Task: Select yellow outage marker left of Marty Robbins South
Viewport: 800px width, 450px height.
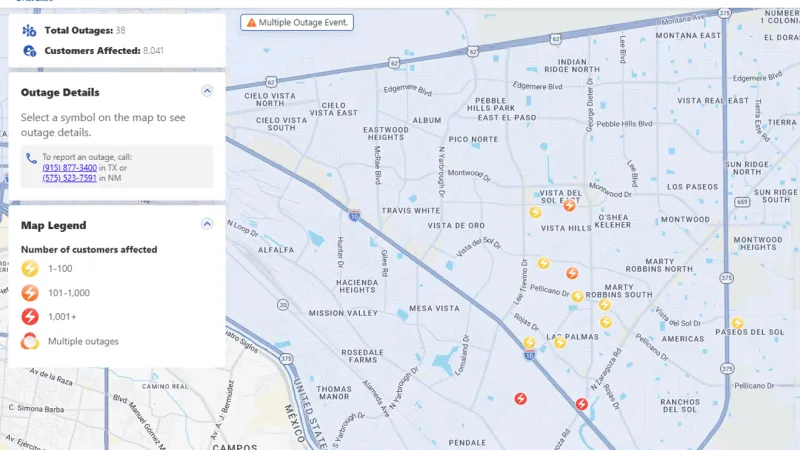Action: 577,296
